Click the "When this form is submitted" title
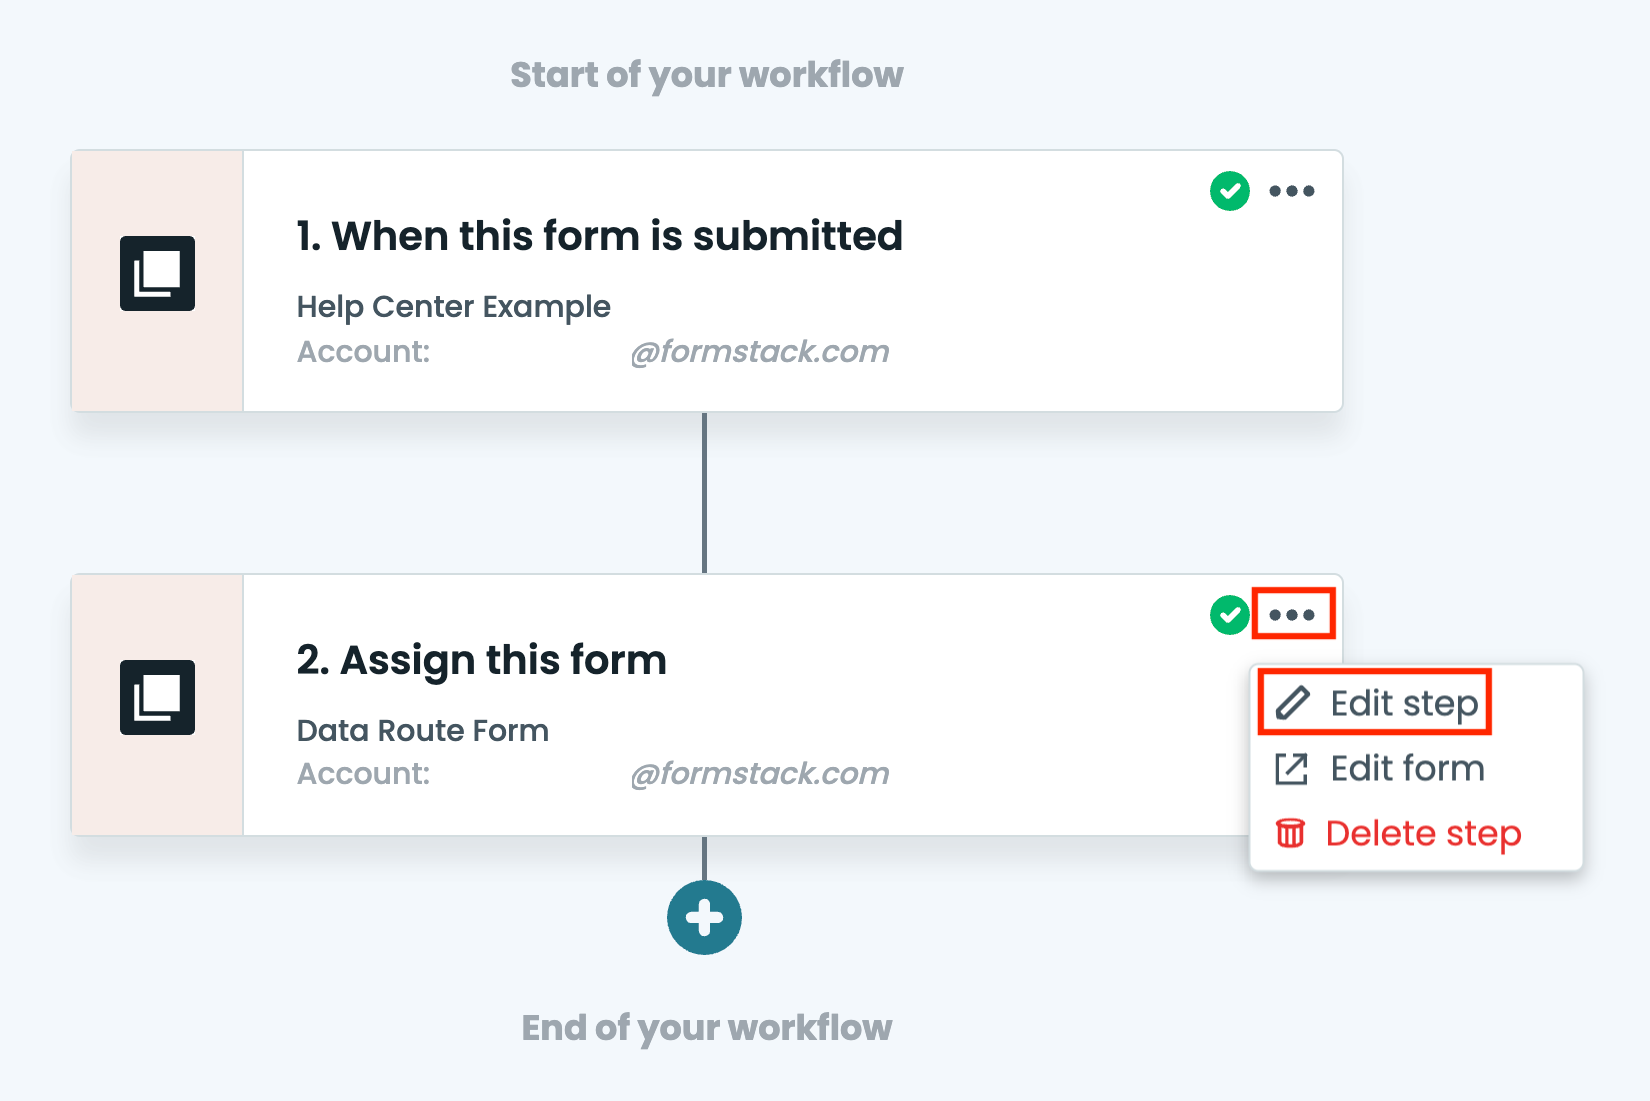 point(599,237)
